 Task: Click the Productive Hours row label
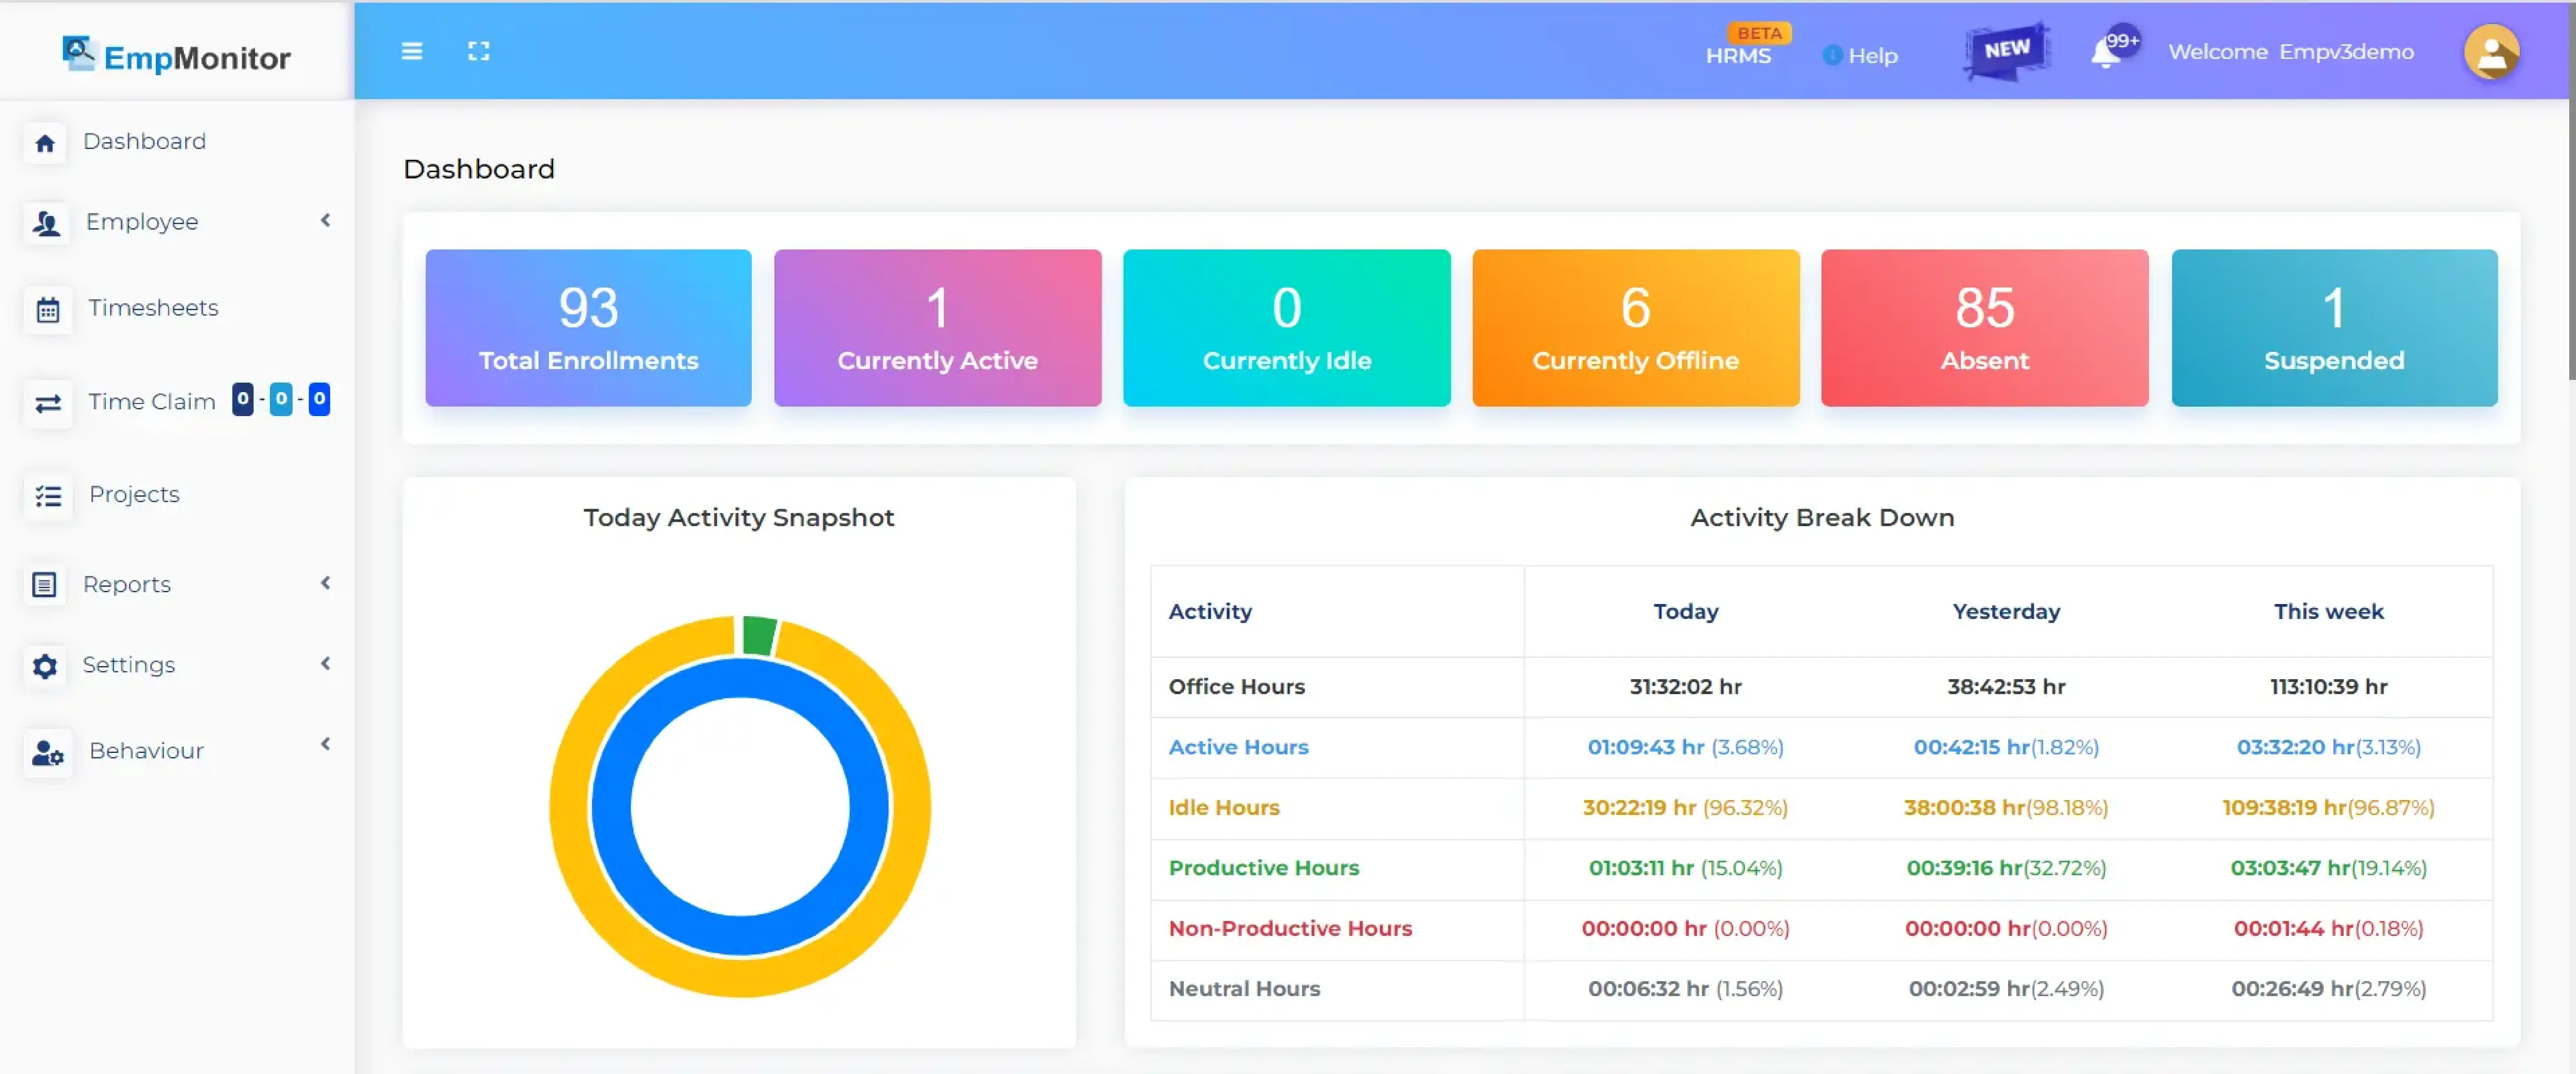coord(1264,868)
